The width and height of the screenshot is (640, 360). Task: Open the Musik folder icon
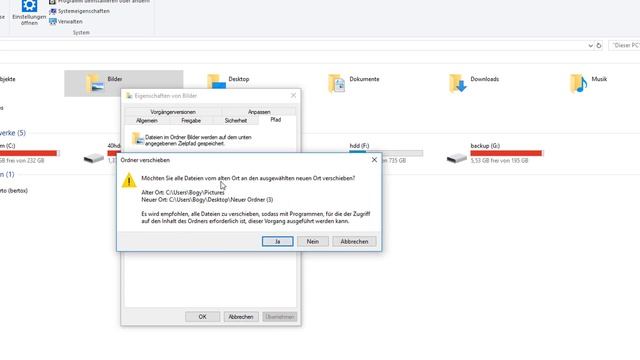point(578,83)
